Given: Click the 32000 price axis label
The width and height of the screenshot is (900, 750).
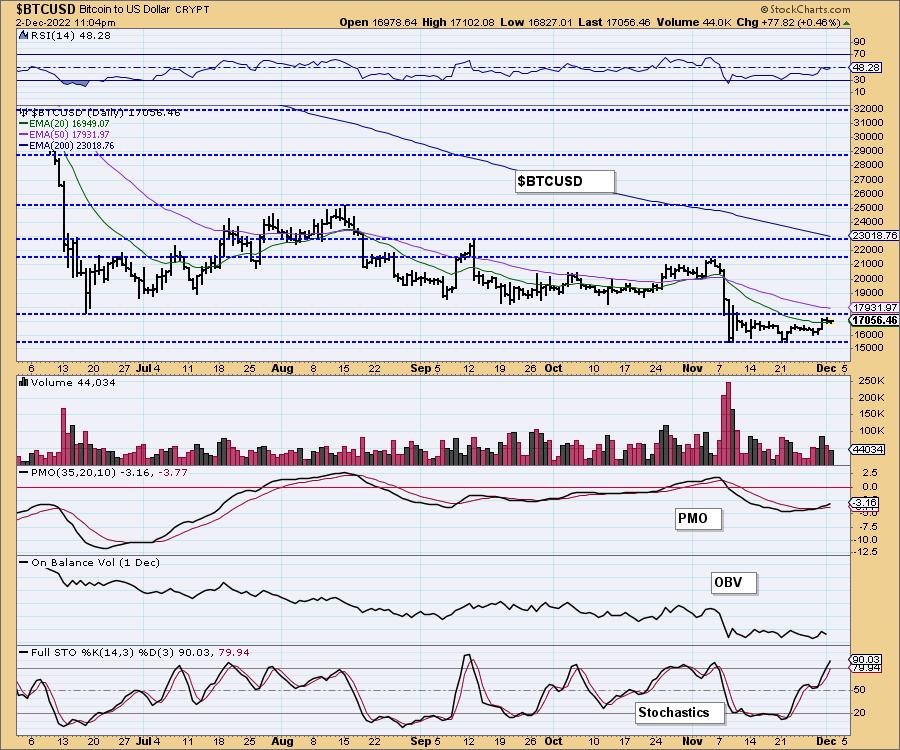Looking at the screenshot, I should (x=868, y=108).
